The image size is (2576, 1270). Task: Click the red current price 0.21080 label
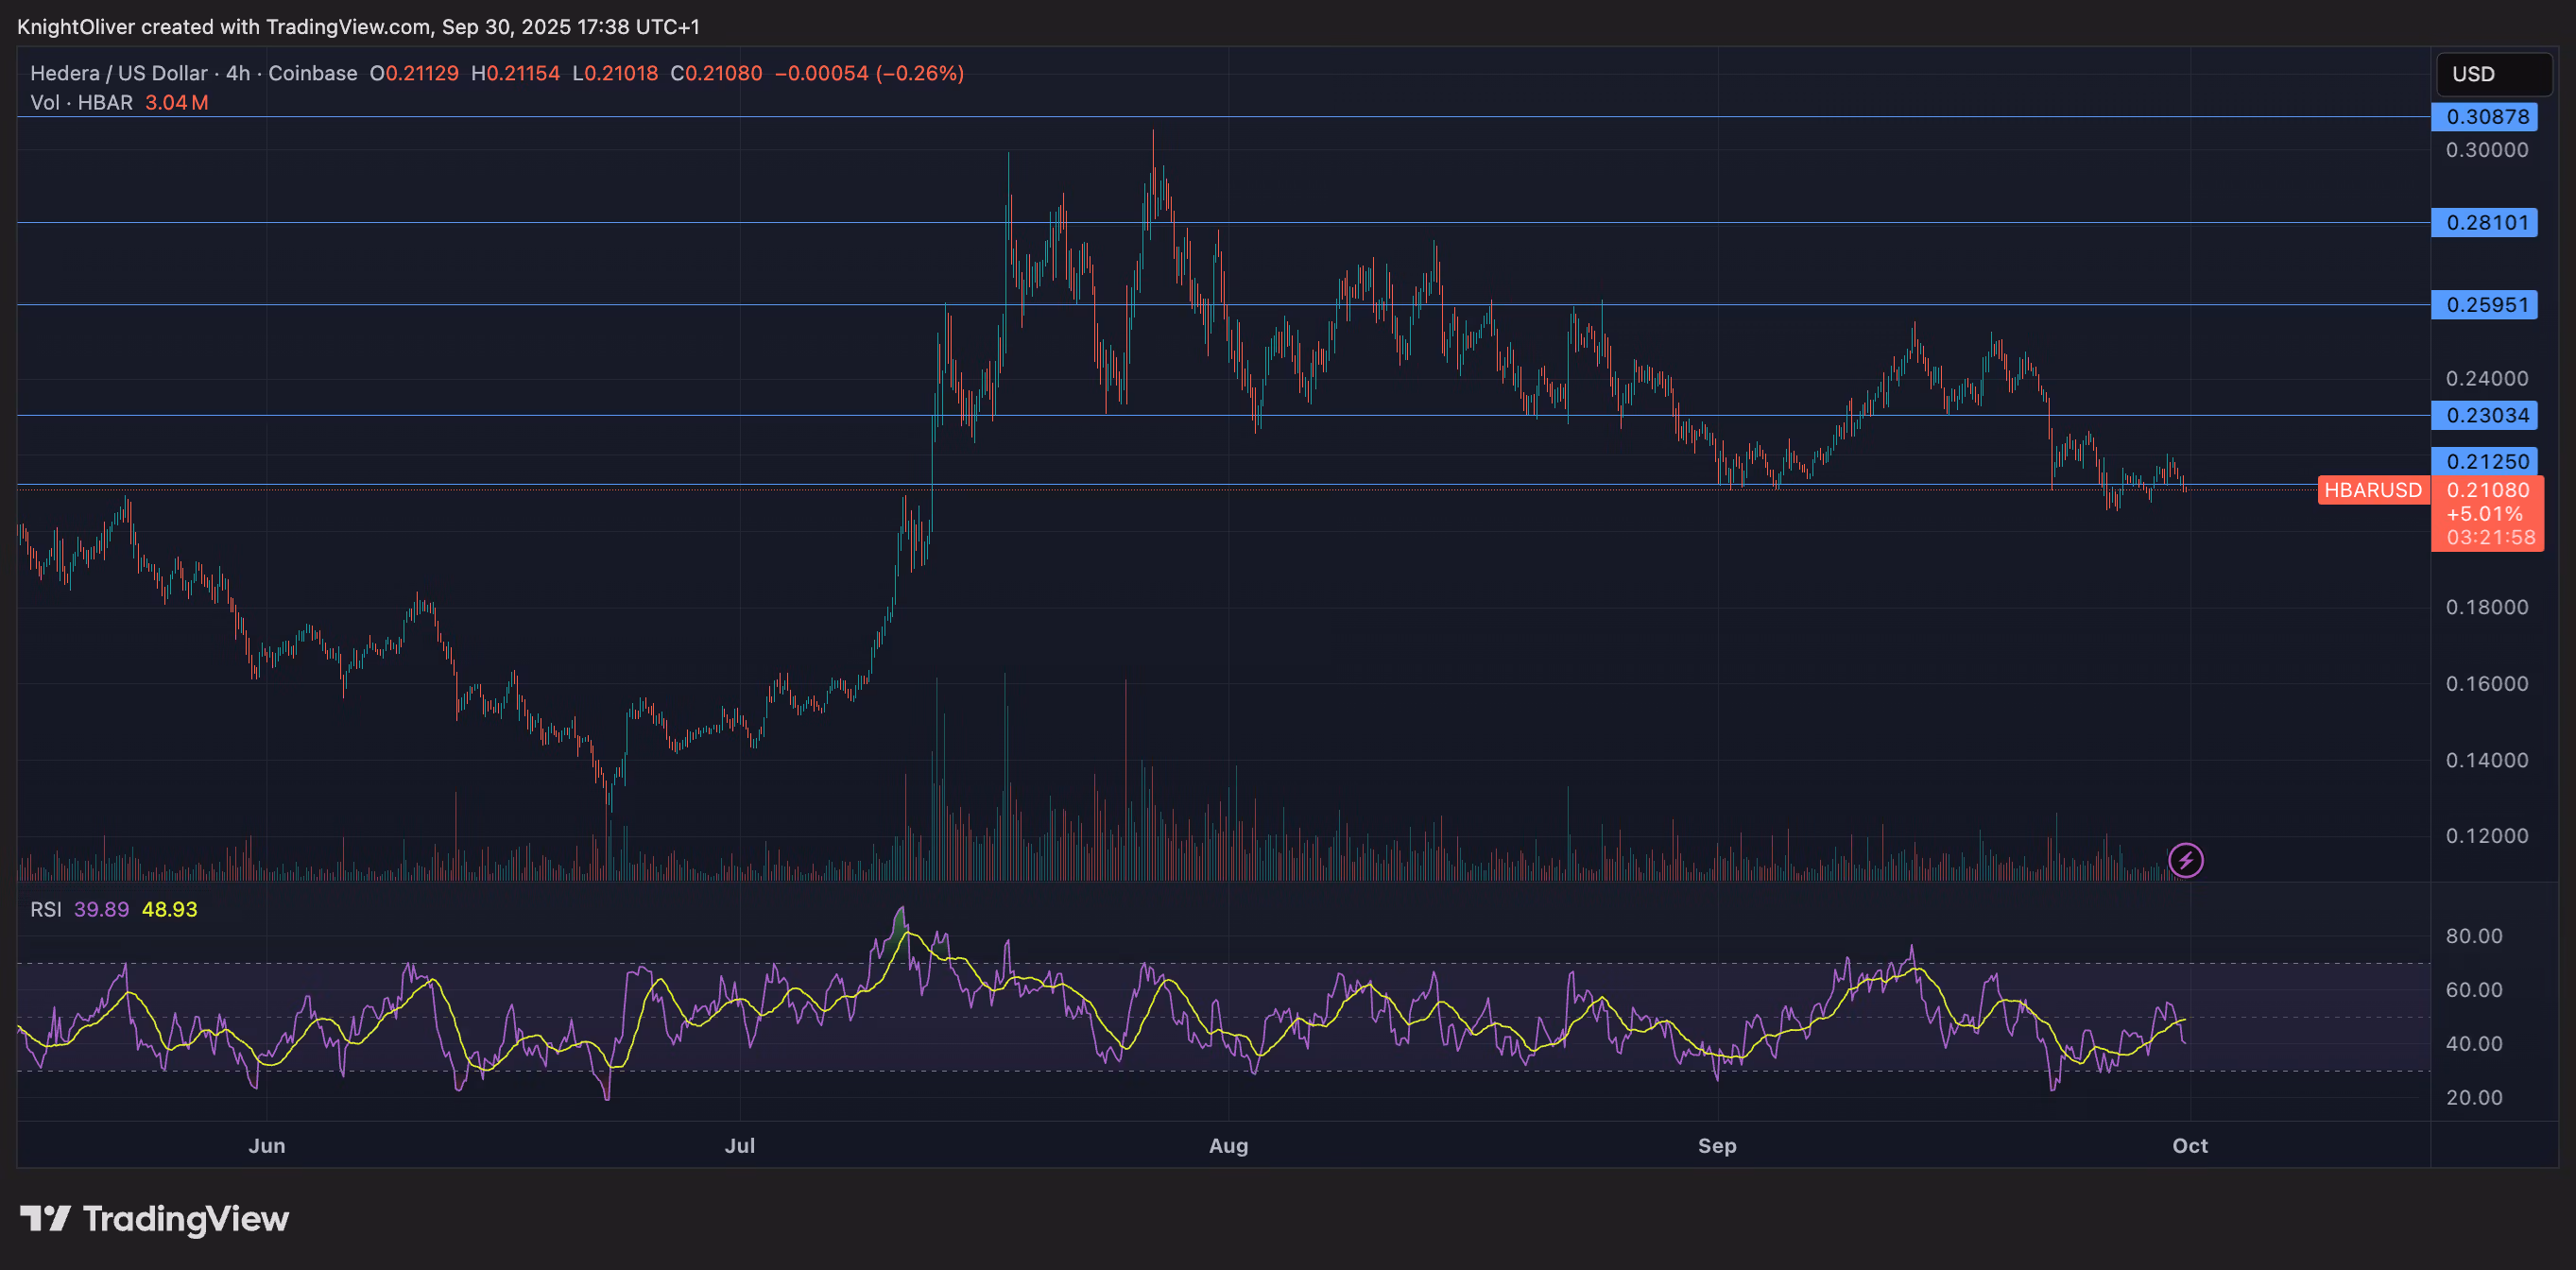(x=2488, y=490)
